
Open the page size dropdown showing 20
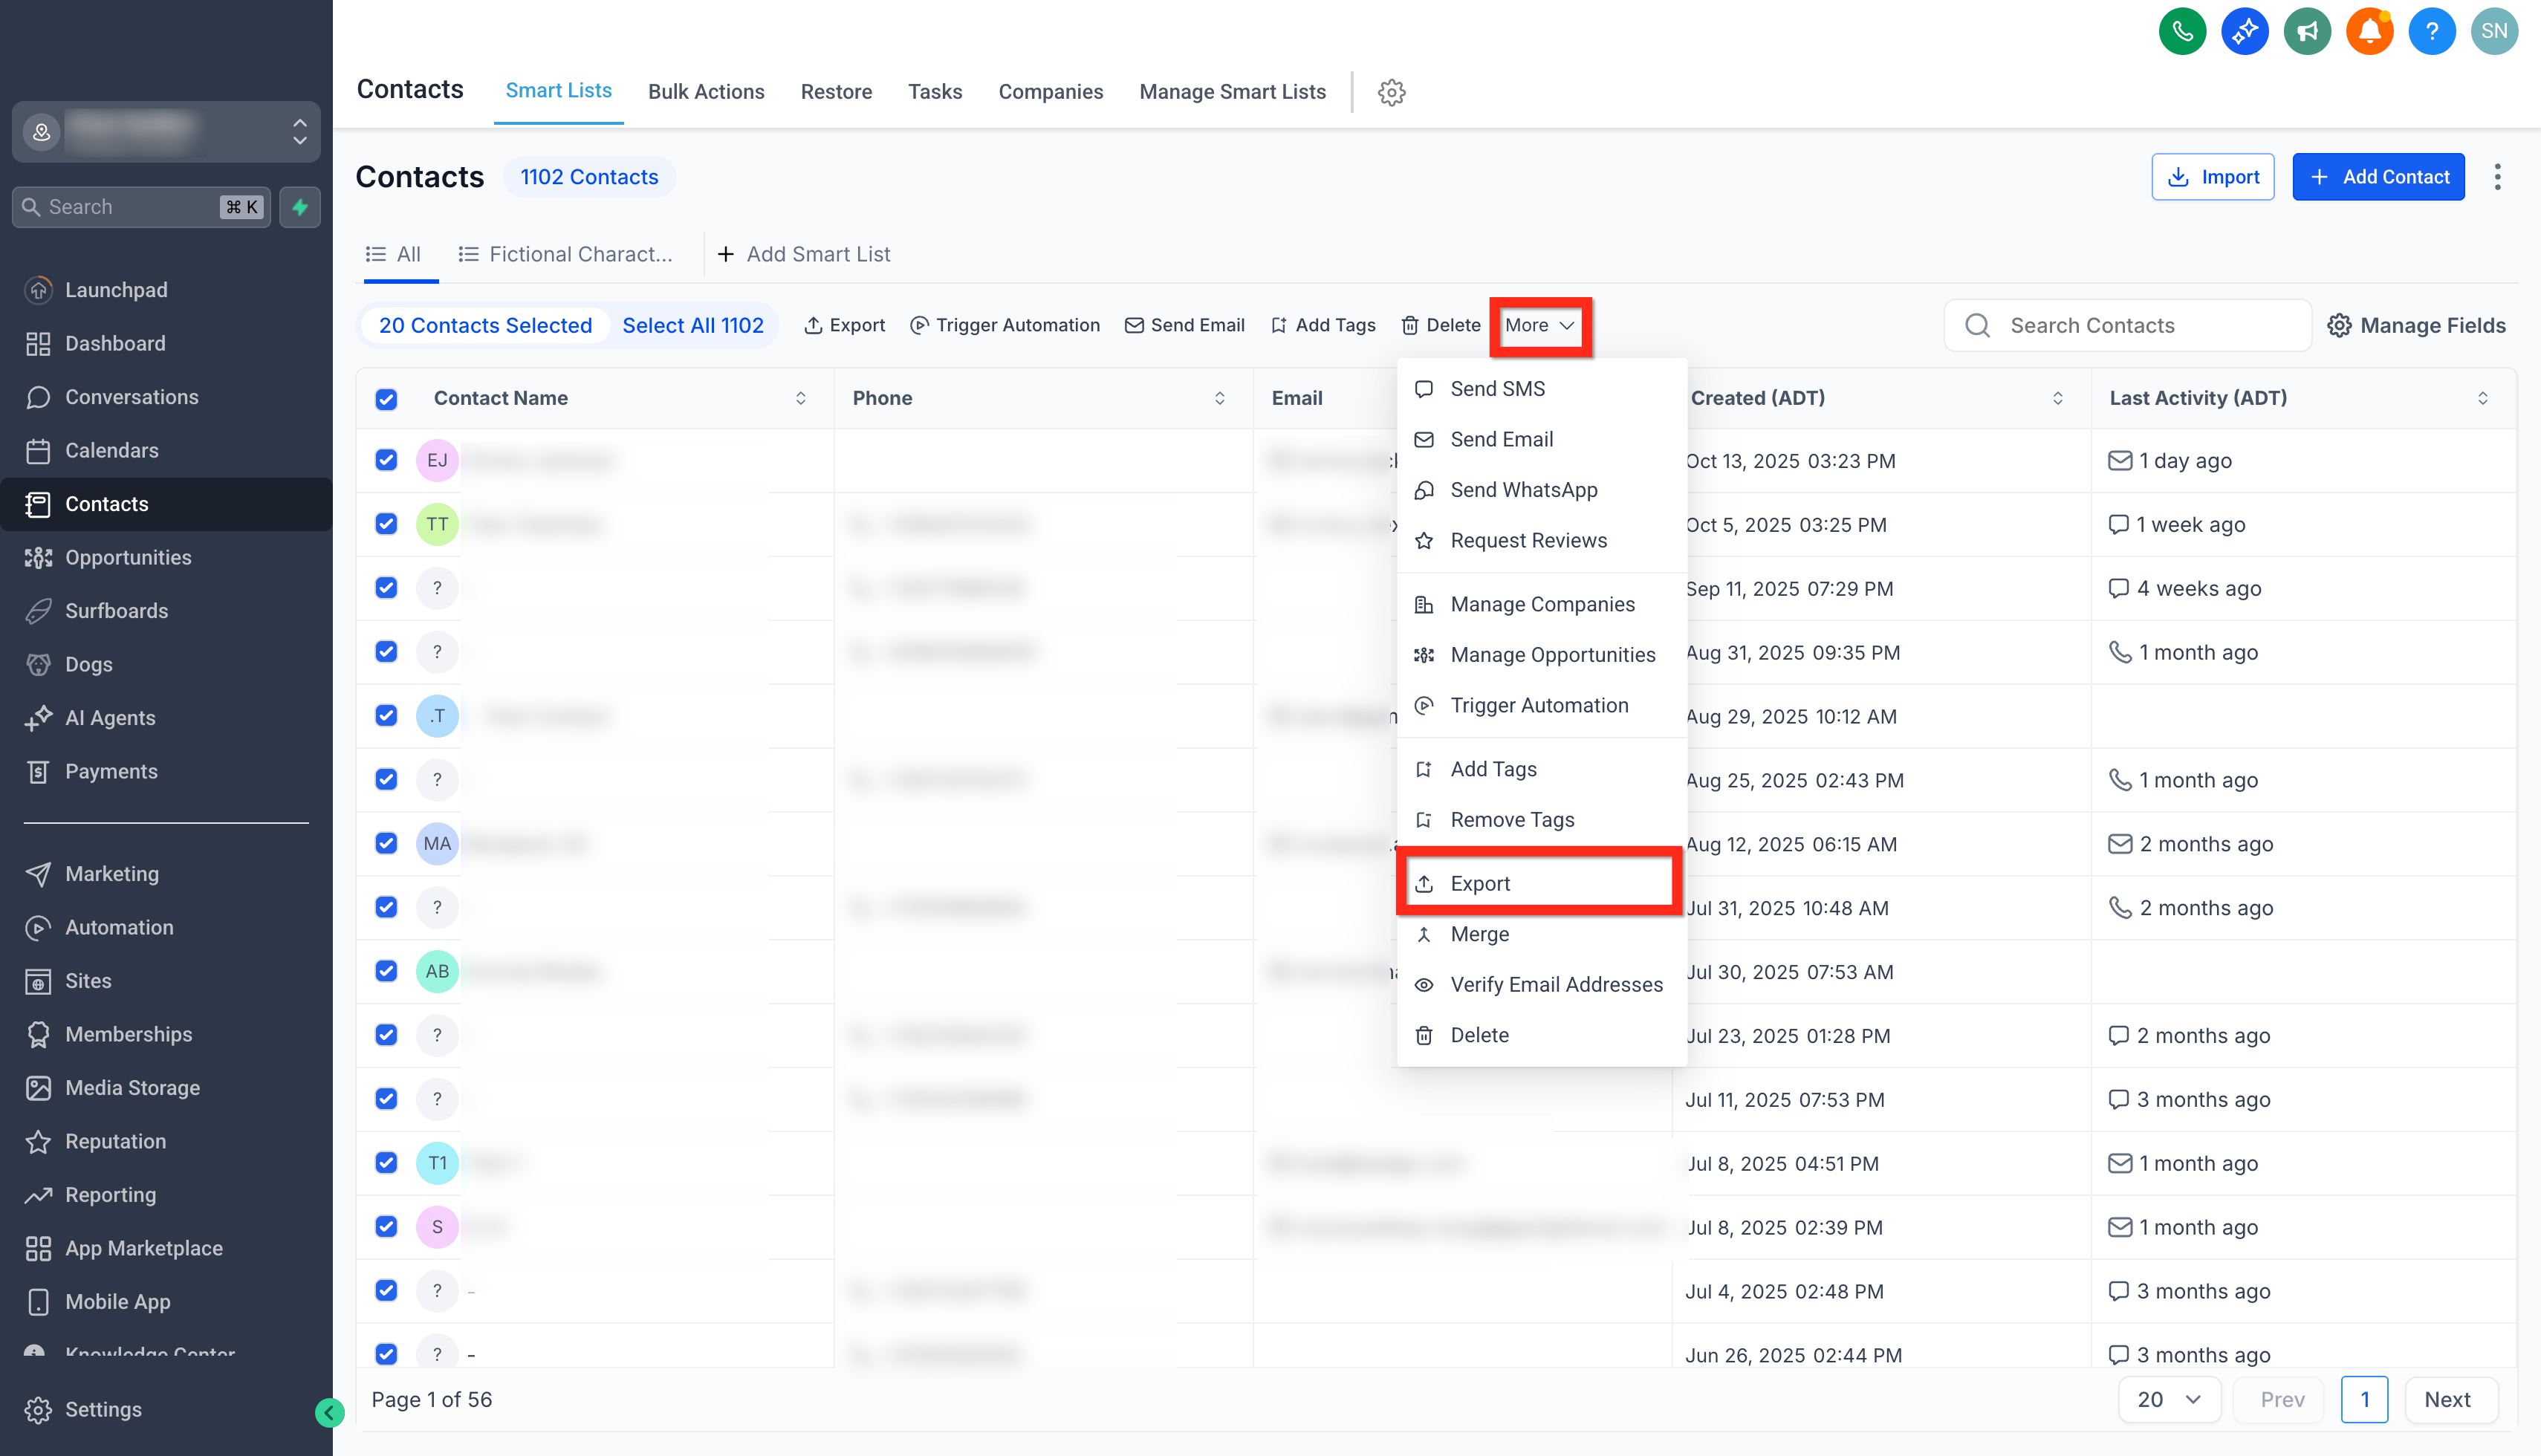(x=2169, y=1399)
